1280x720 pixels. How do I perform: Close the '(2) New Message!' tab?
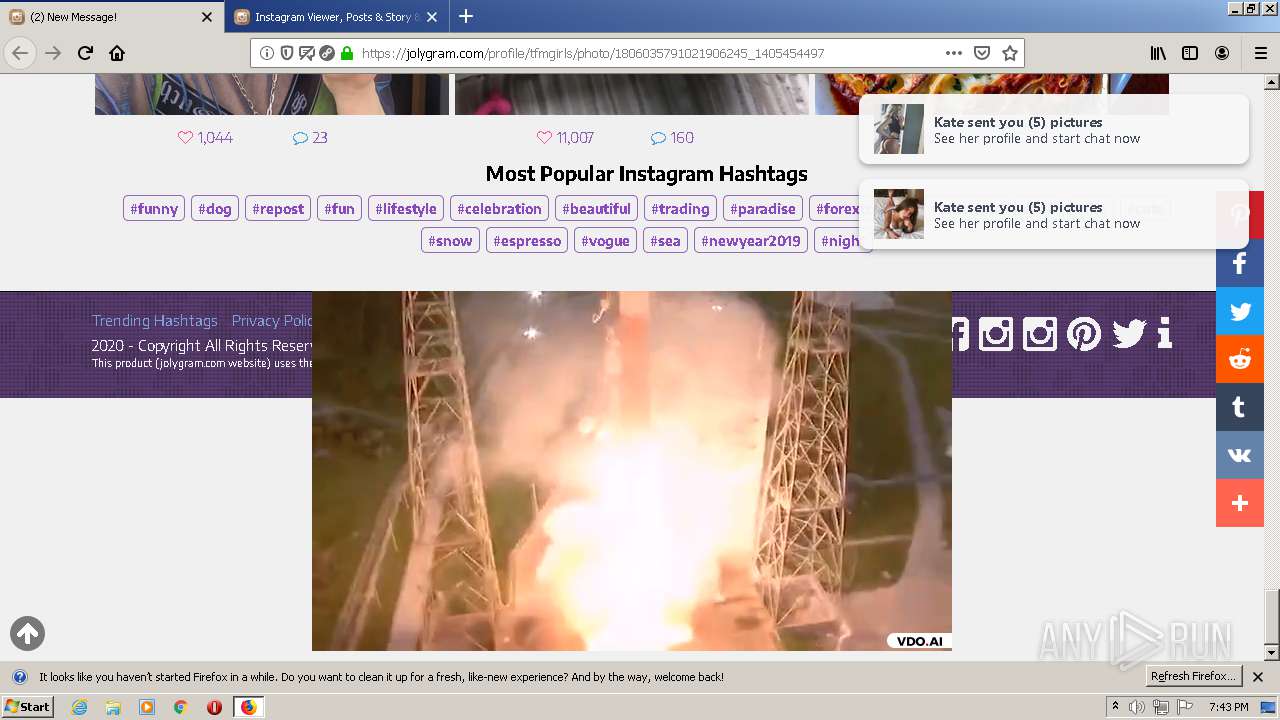[207, 17]
